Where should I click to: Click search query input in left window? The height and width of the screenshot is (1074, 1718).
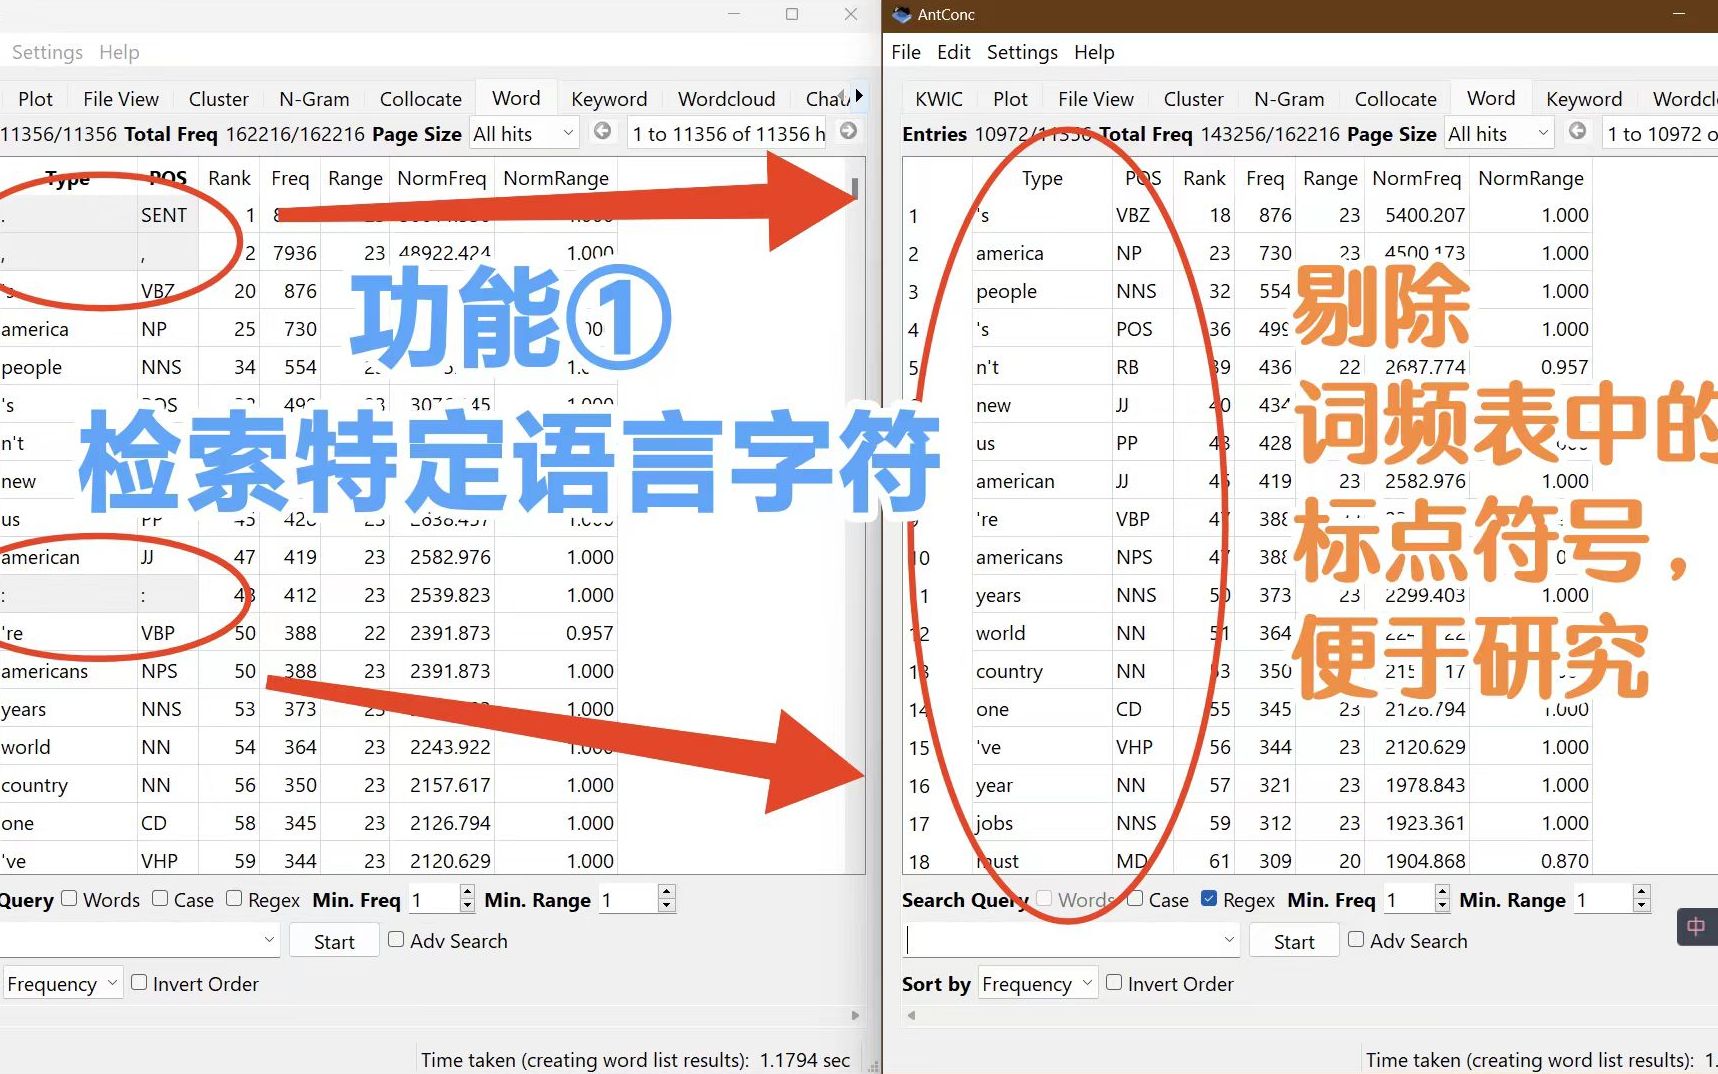coord(130,940)
